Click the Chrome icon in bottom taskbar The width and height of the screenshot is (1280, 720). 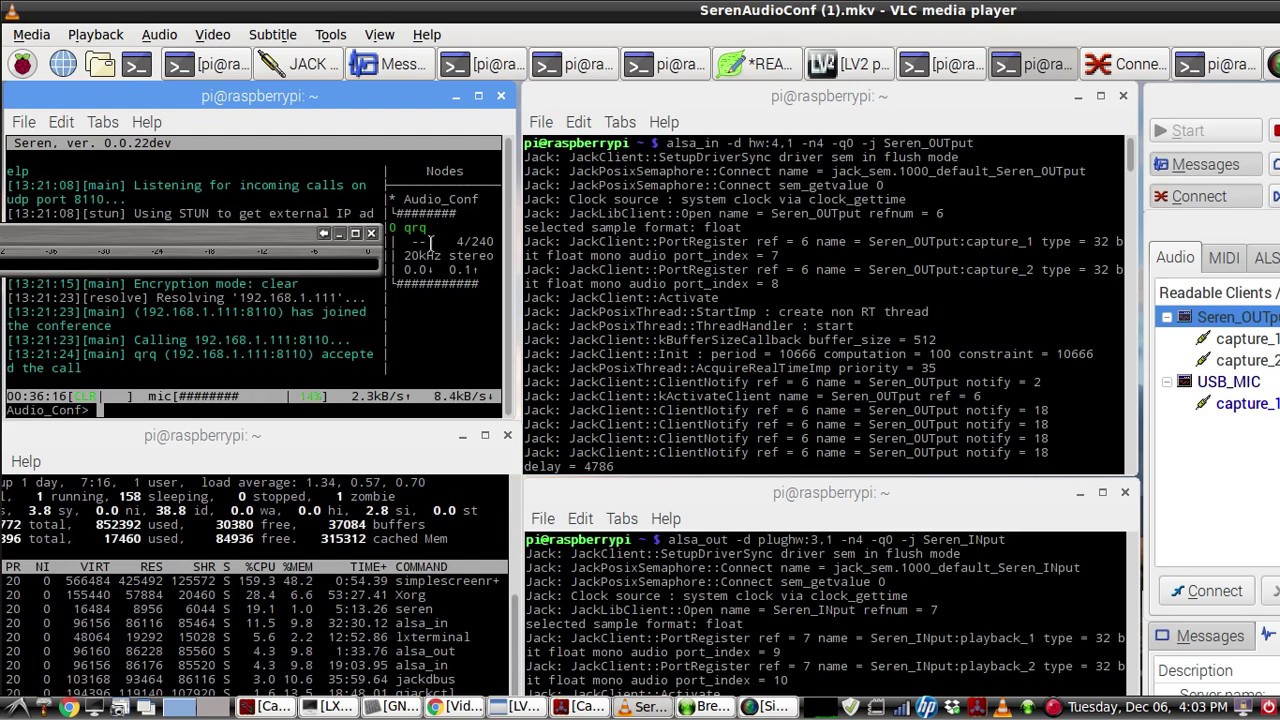click(x=69, y=707)
